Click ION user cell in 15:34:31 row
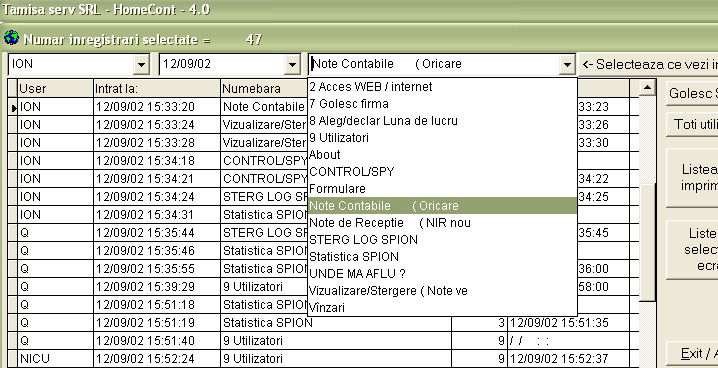Viewport: 718px width, 368px height. pos(55,215)
